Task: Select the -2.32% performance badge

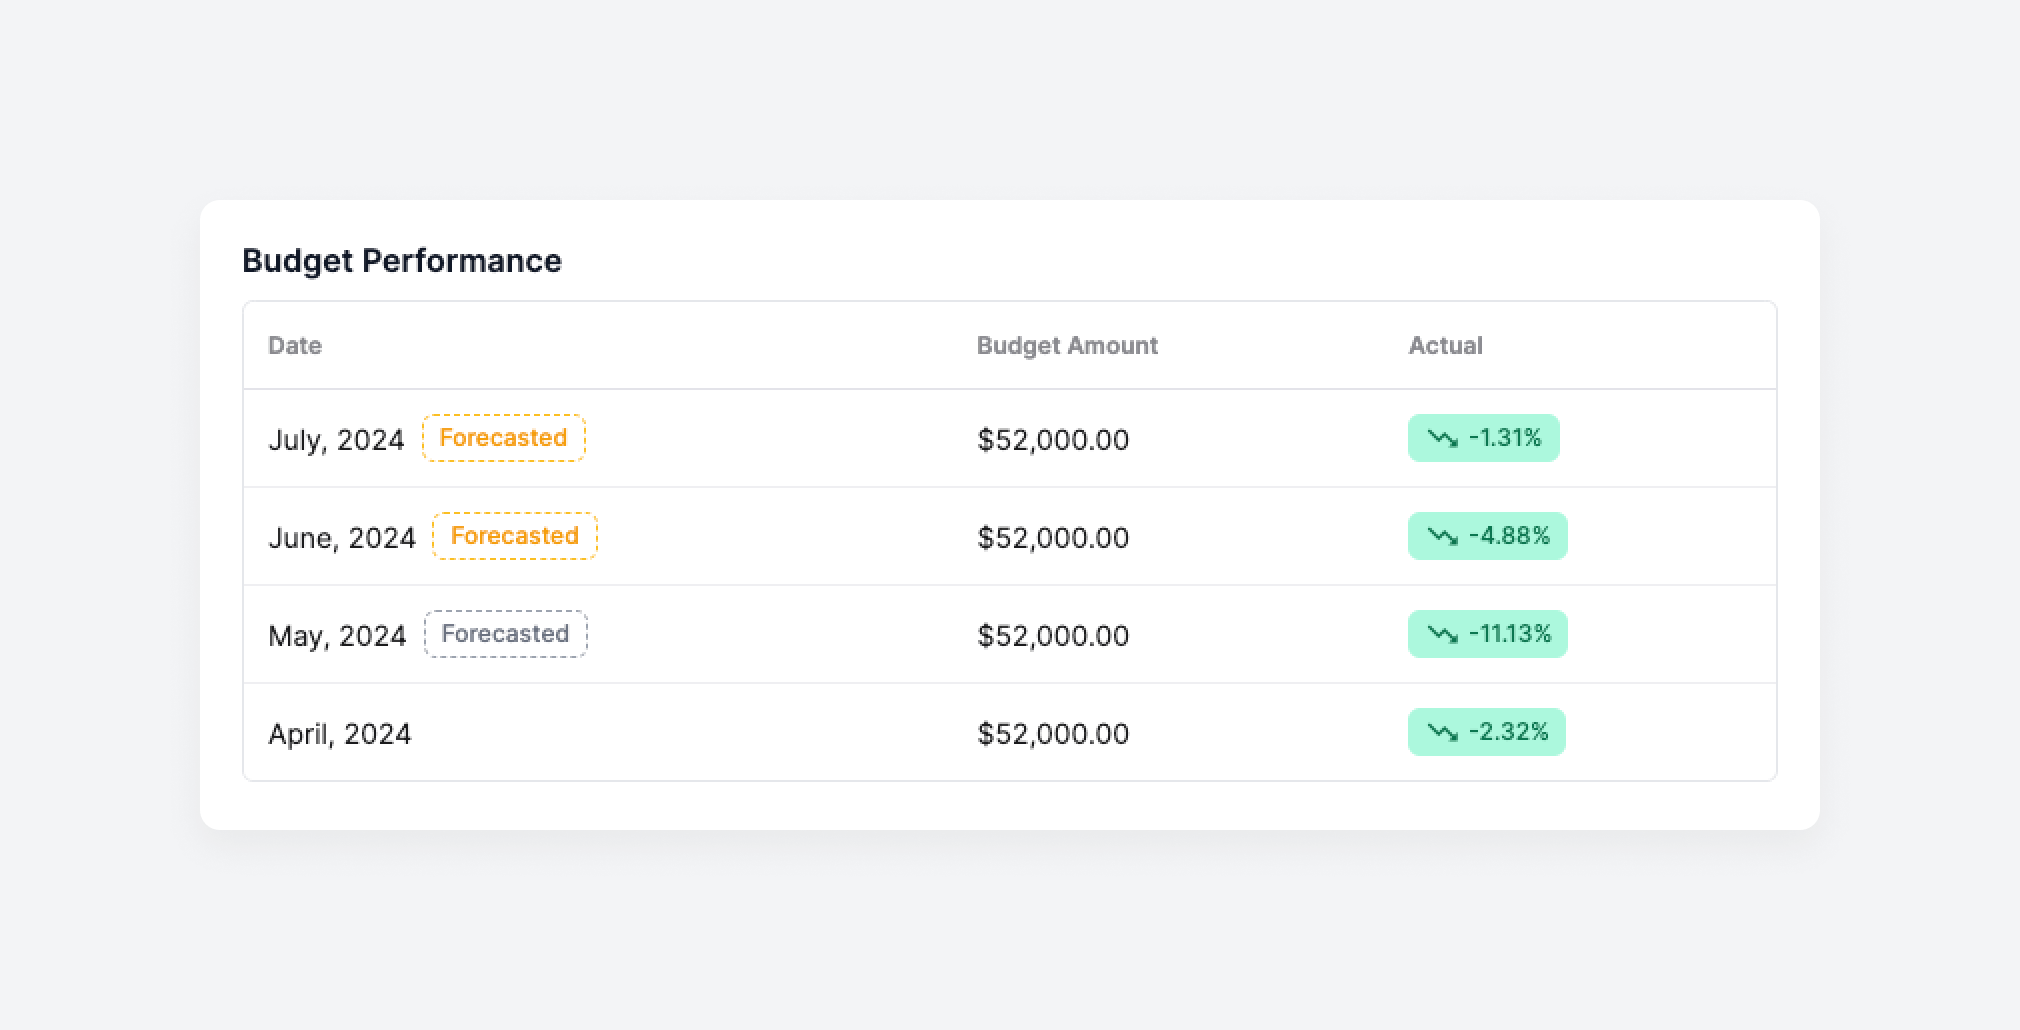Action: click(1486, 731)
